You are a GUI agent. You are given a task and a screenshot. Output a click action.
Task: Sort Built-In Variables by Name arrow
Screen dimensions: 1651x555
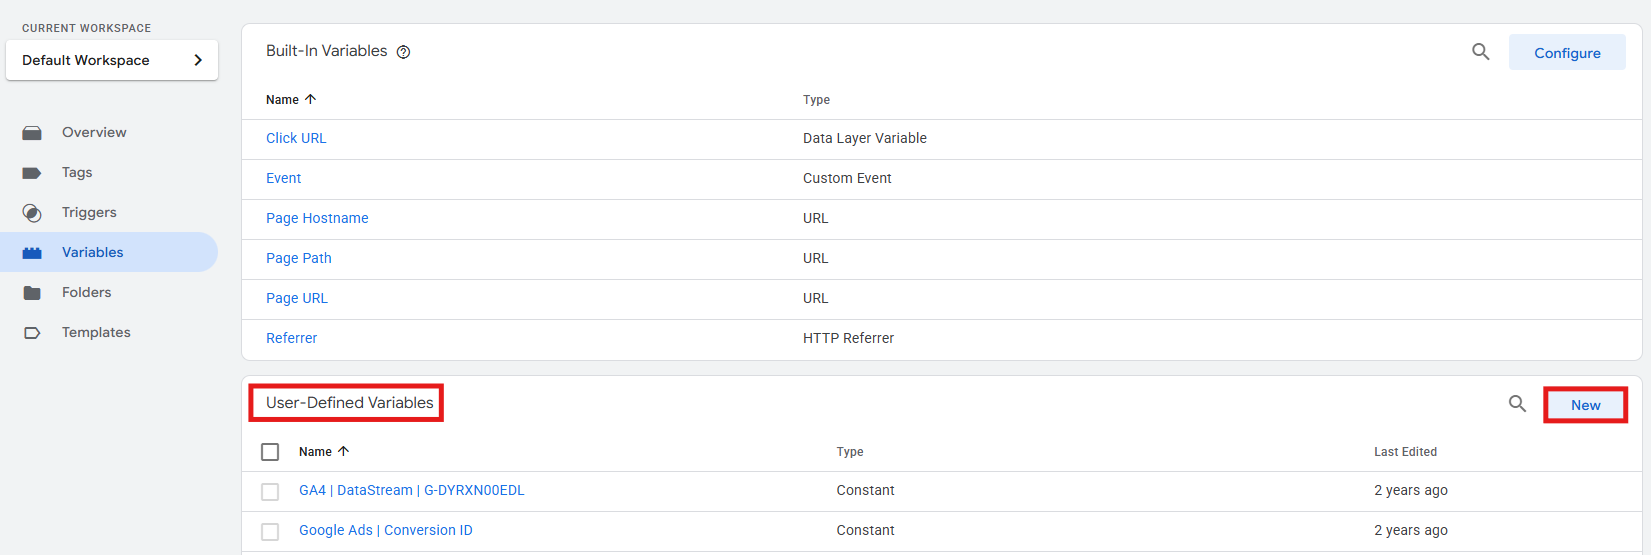[x=311, y=99]
